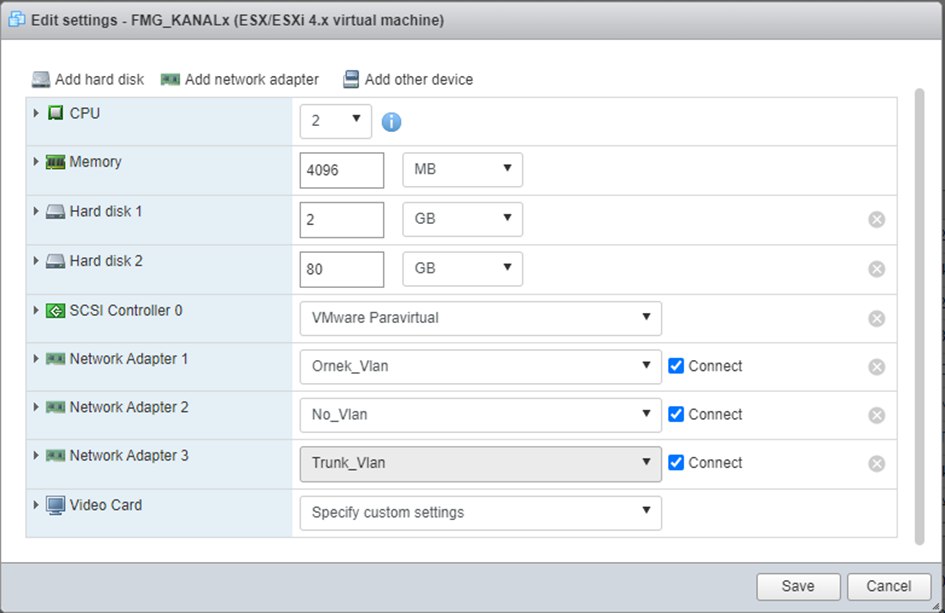This screenshot has width=945, height=613.
Task: Remove Hard disk 2 with its X icon
Action: (x=877, y=269)
